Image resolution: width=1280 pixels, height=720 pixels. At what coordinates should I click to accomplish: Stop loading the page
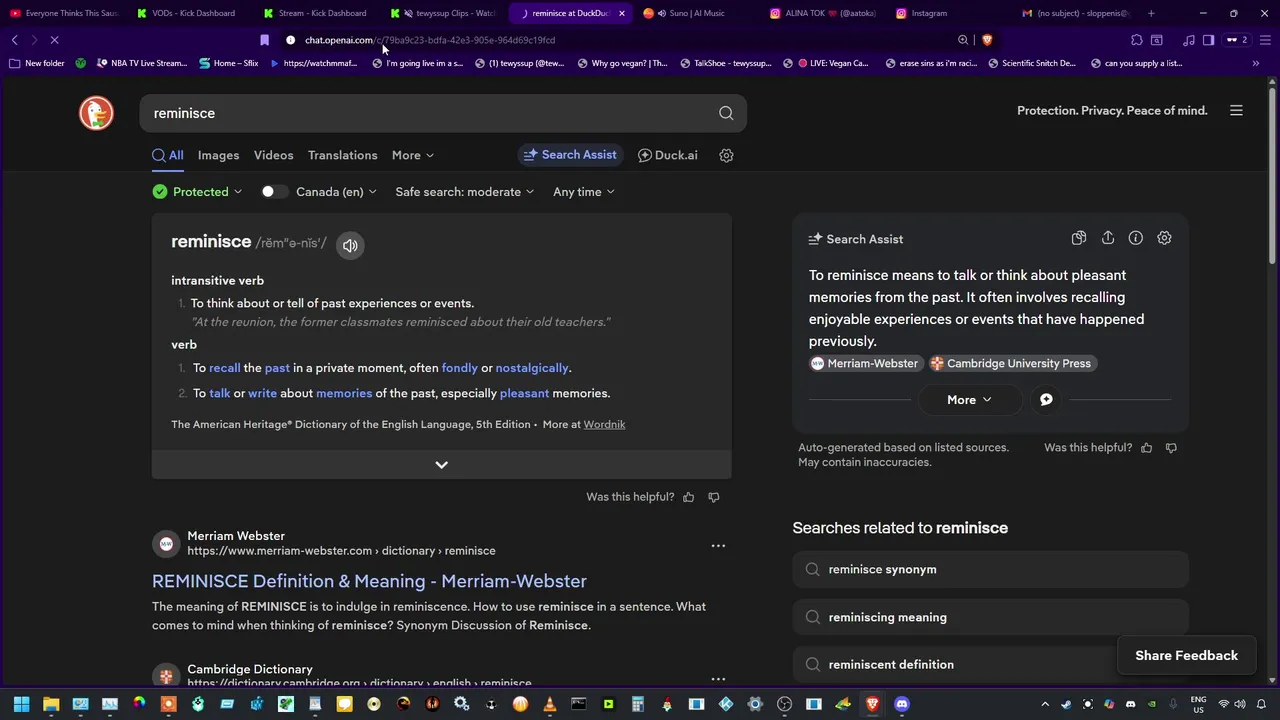pyautogui.click(x=55, y=40)
